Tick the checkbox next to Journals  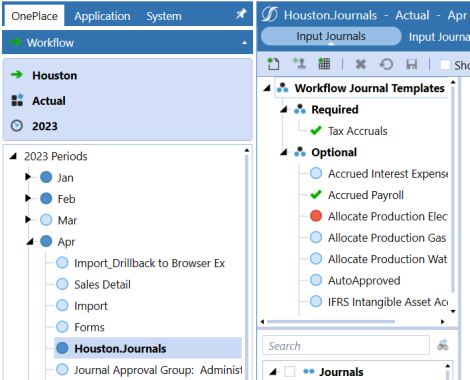[x=290, y=371]
